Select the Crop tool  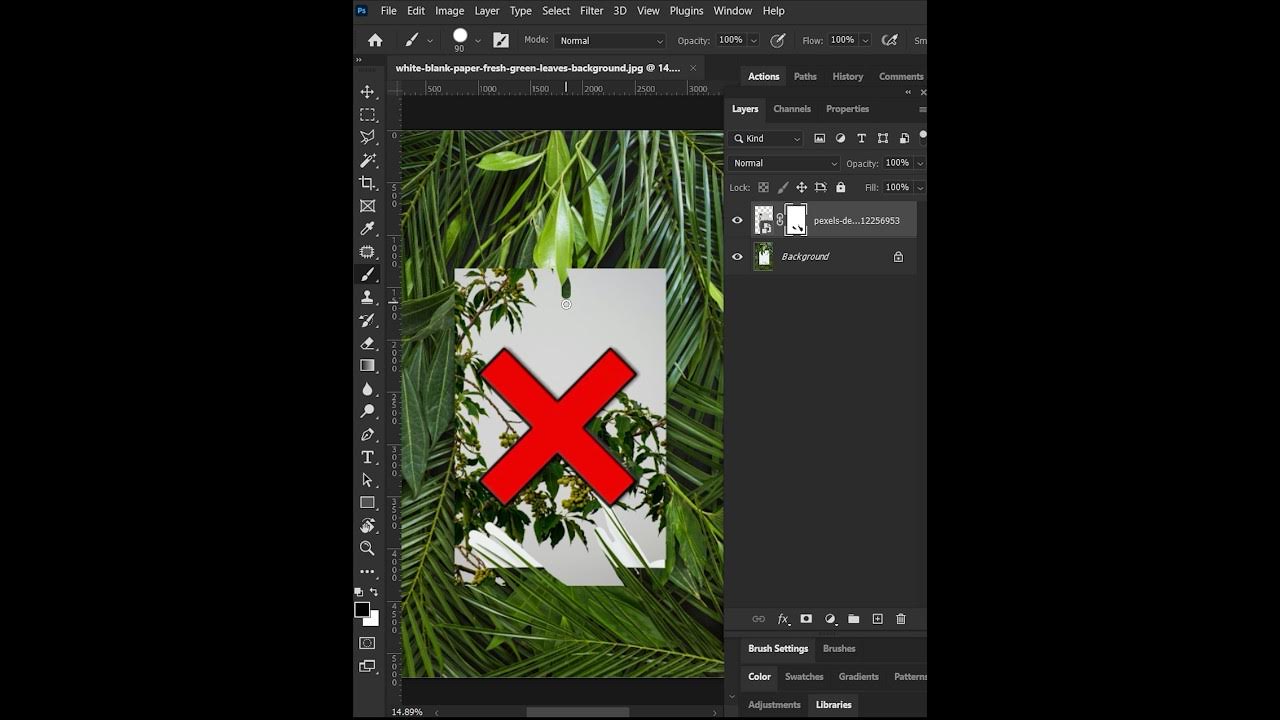(x=367, y=183)
